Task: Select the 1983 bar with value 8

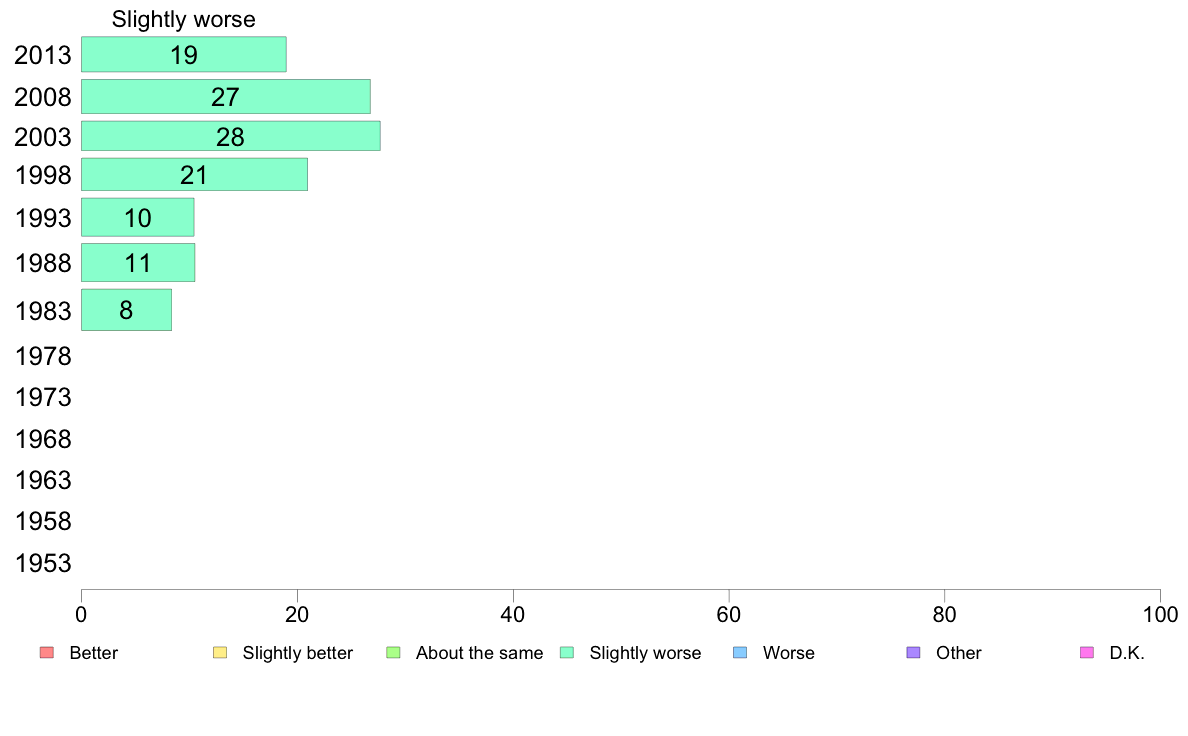Action: click(127, 310)
